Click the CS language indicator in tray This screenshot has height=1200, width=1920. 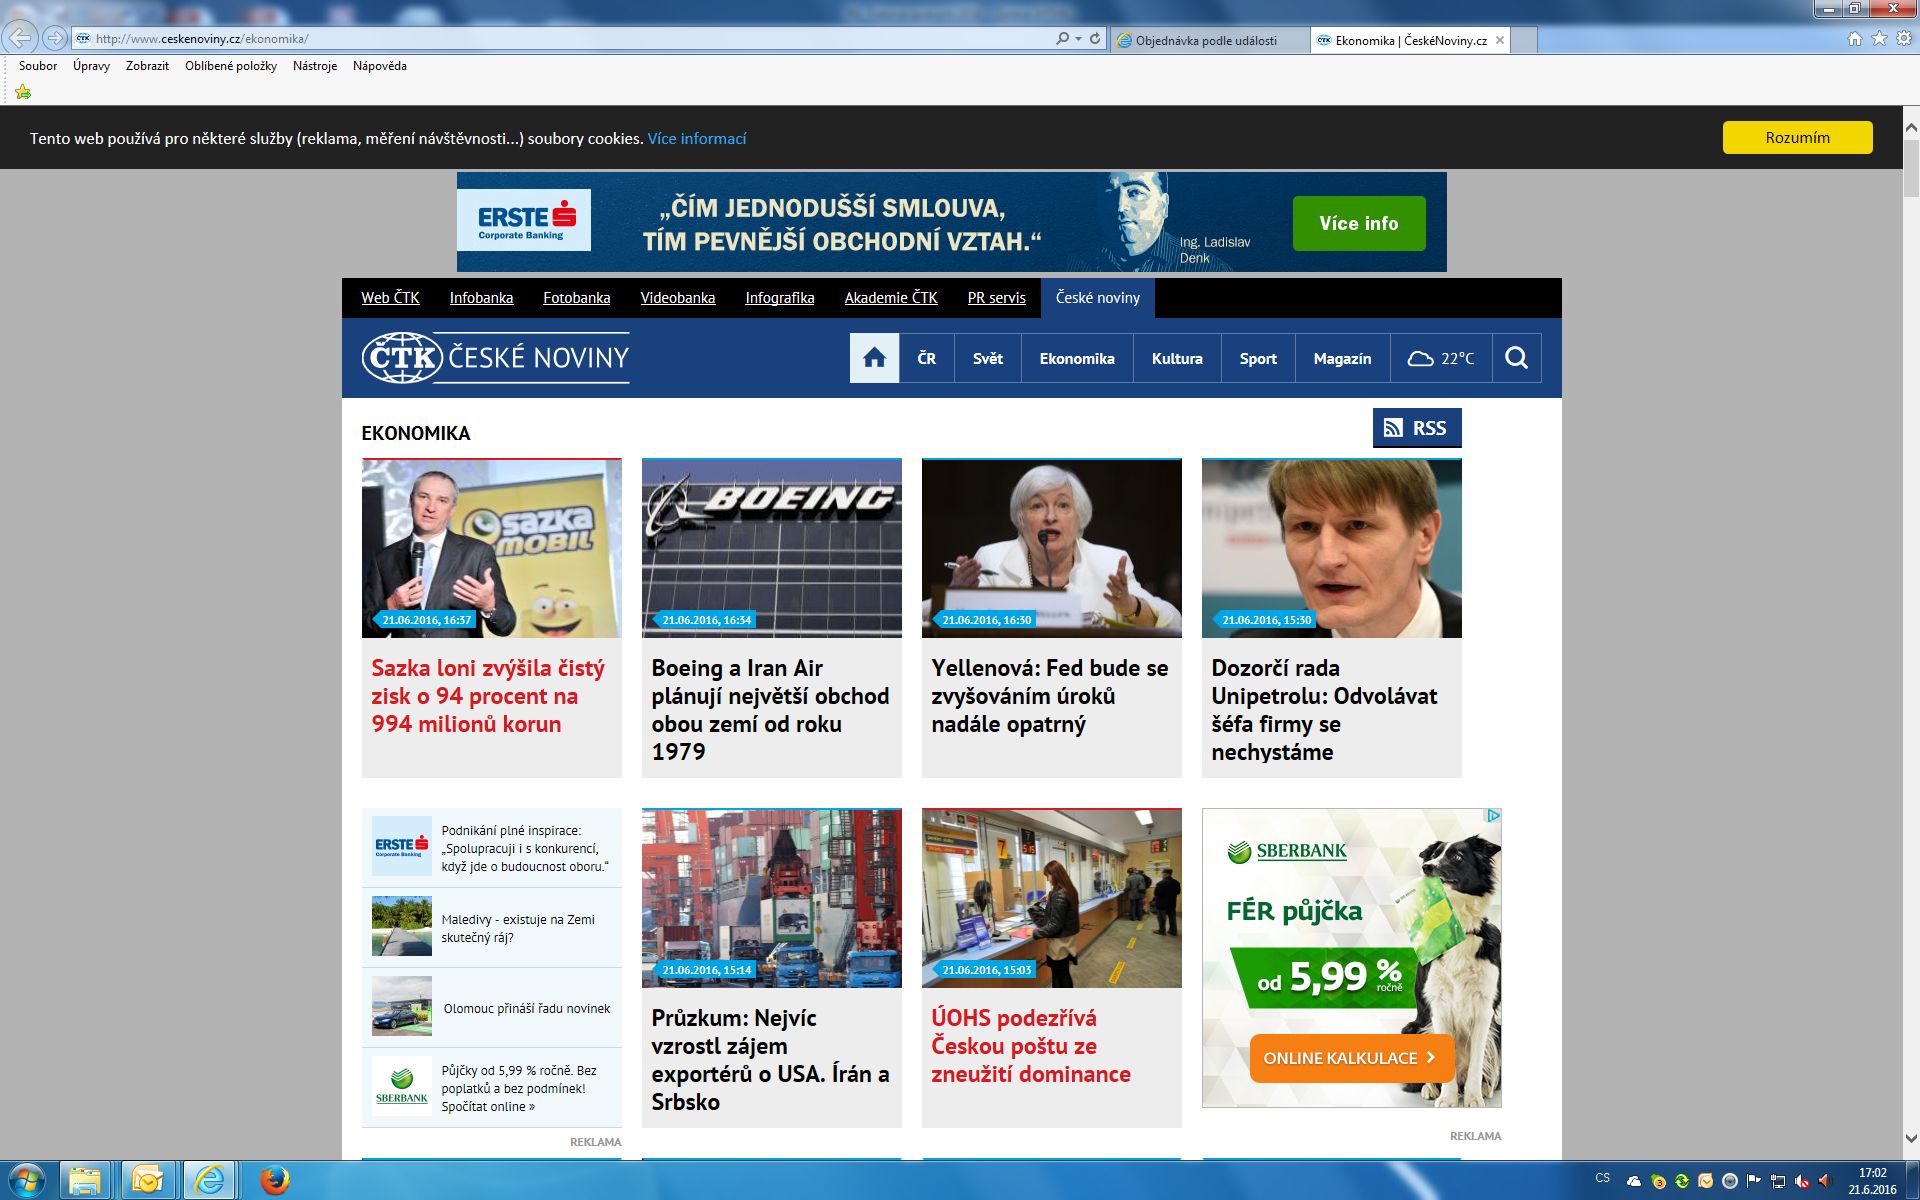coord(1603,1178)
